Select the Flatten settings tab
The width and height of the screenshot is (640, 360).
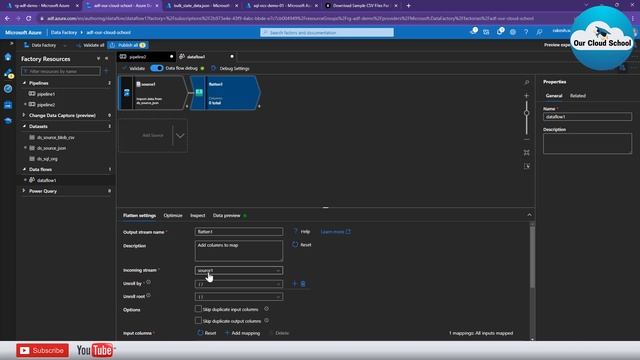tap(139, 216)
